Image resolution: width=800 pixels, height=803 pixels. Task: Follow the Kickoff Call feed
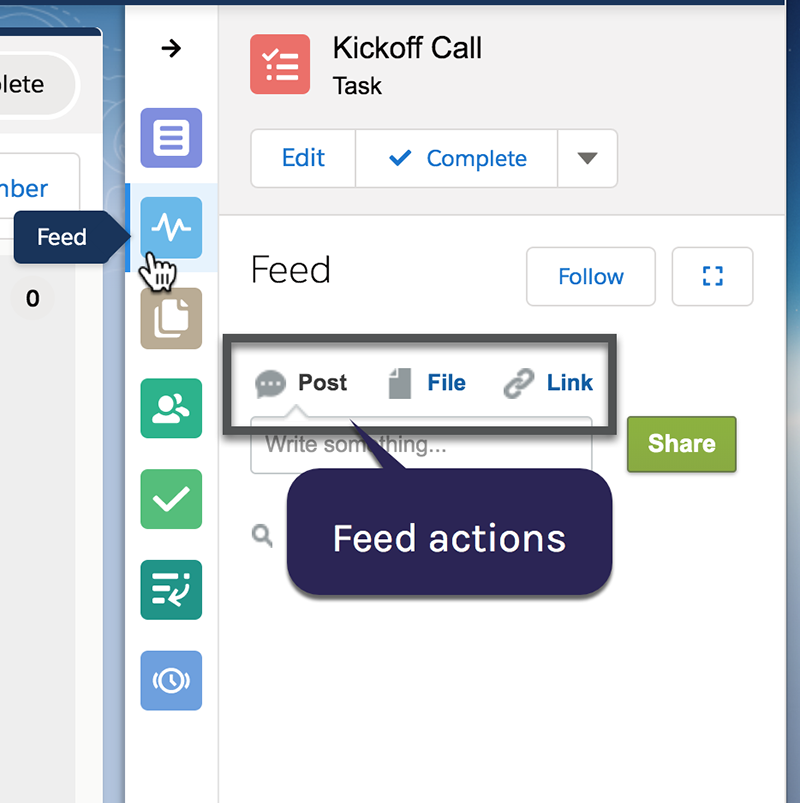click(x=590, y=276)
